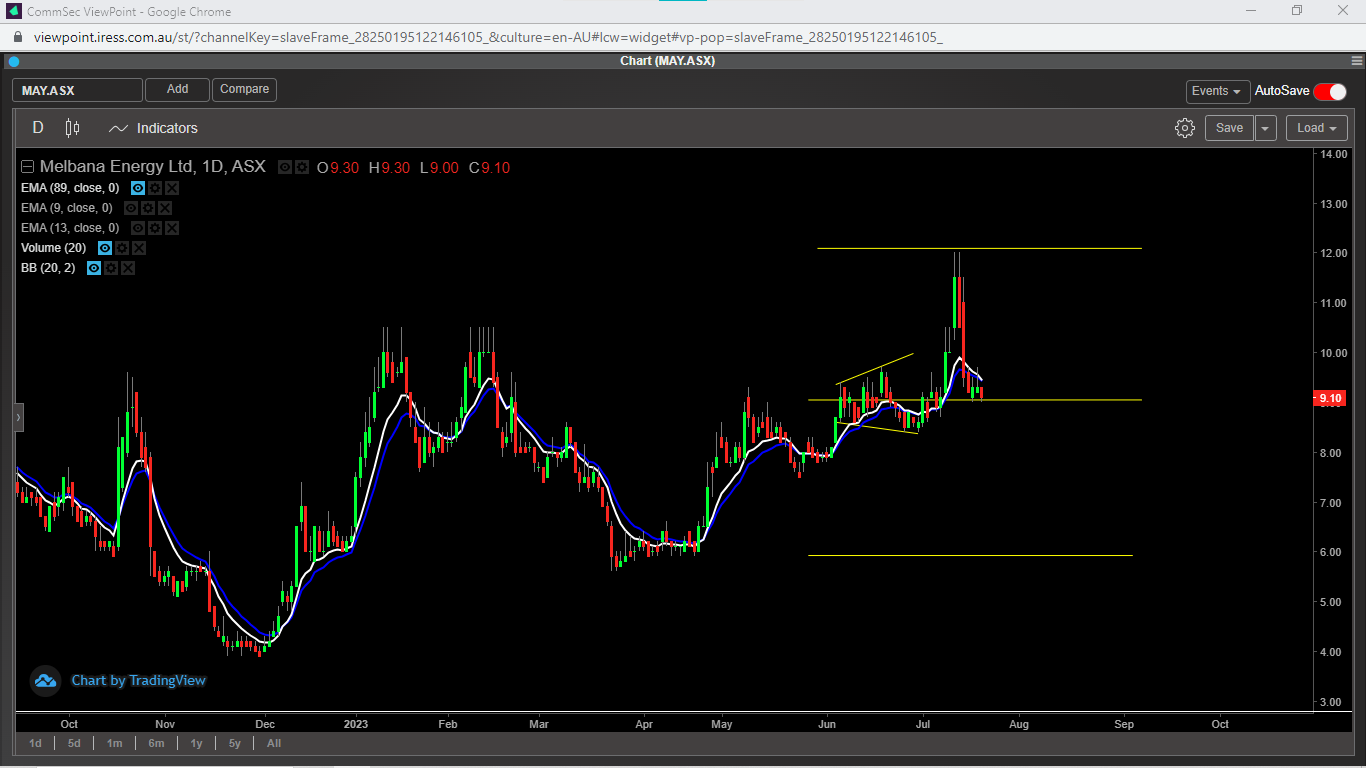Image resolution: width=1366 pixels, height=768 pixels.
Task: Toggle visibility of EMA 89 indicator
Action: tap(138, 188)
